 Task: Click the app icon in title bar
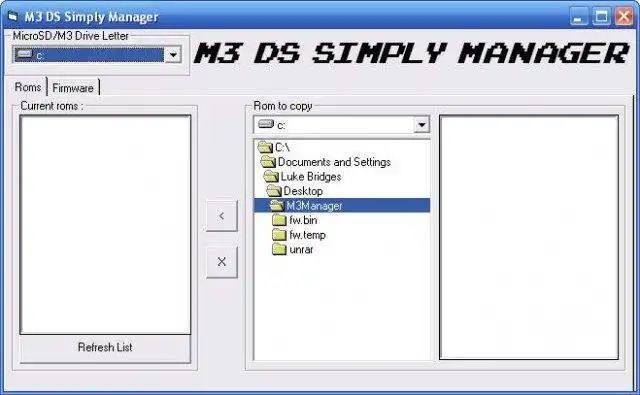pos(13,16)
